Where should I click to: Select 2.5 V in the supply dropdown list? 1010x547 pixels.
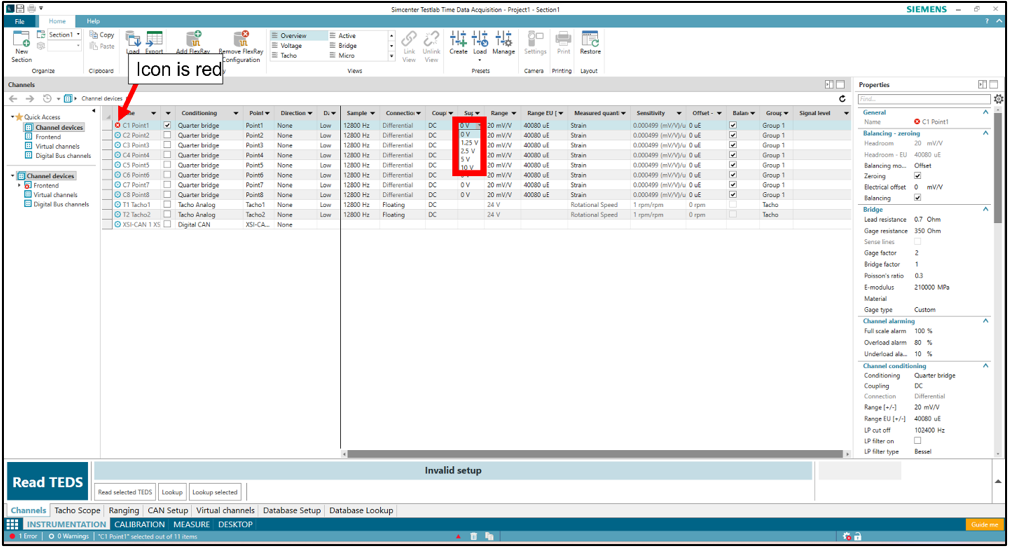tap(469, 151)
